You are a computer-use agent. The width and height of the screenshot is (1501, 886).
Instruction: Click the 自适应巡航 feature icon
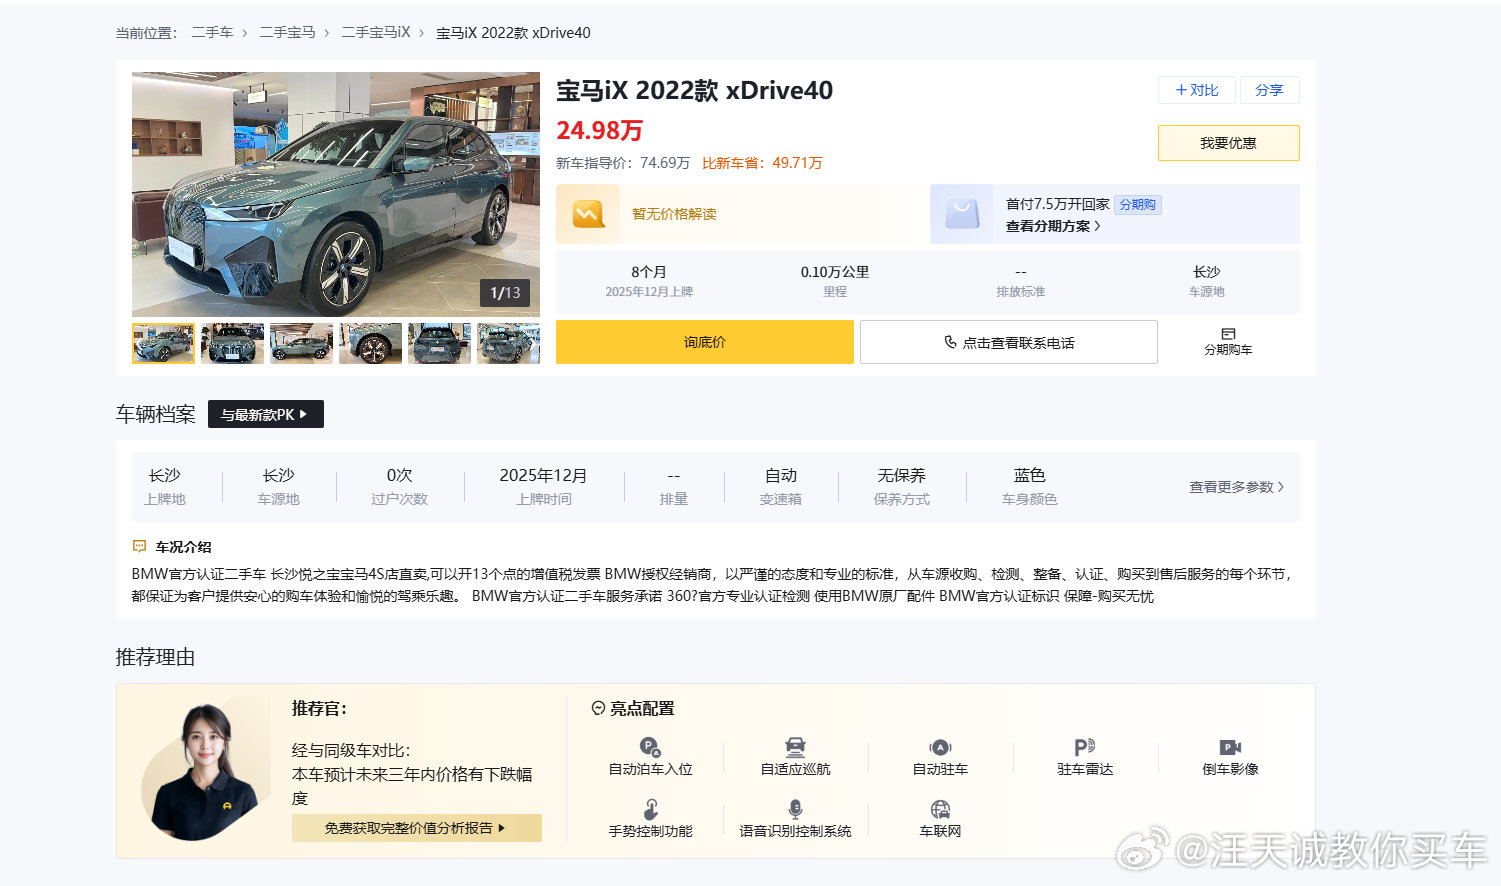(x=795, y=747)
